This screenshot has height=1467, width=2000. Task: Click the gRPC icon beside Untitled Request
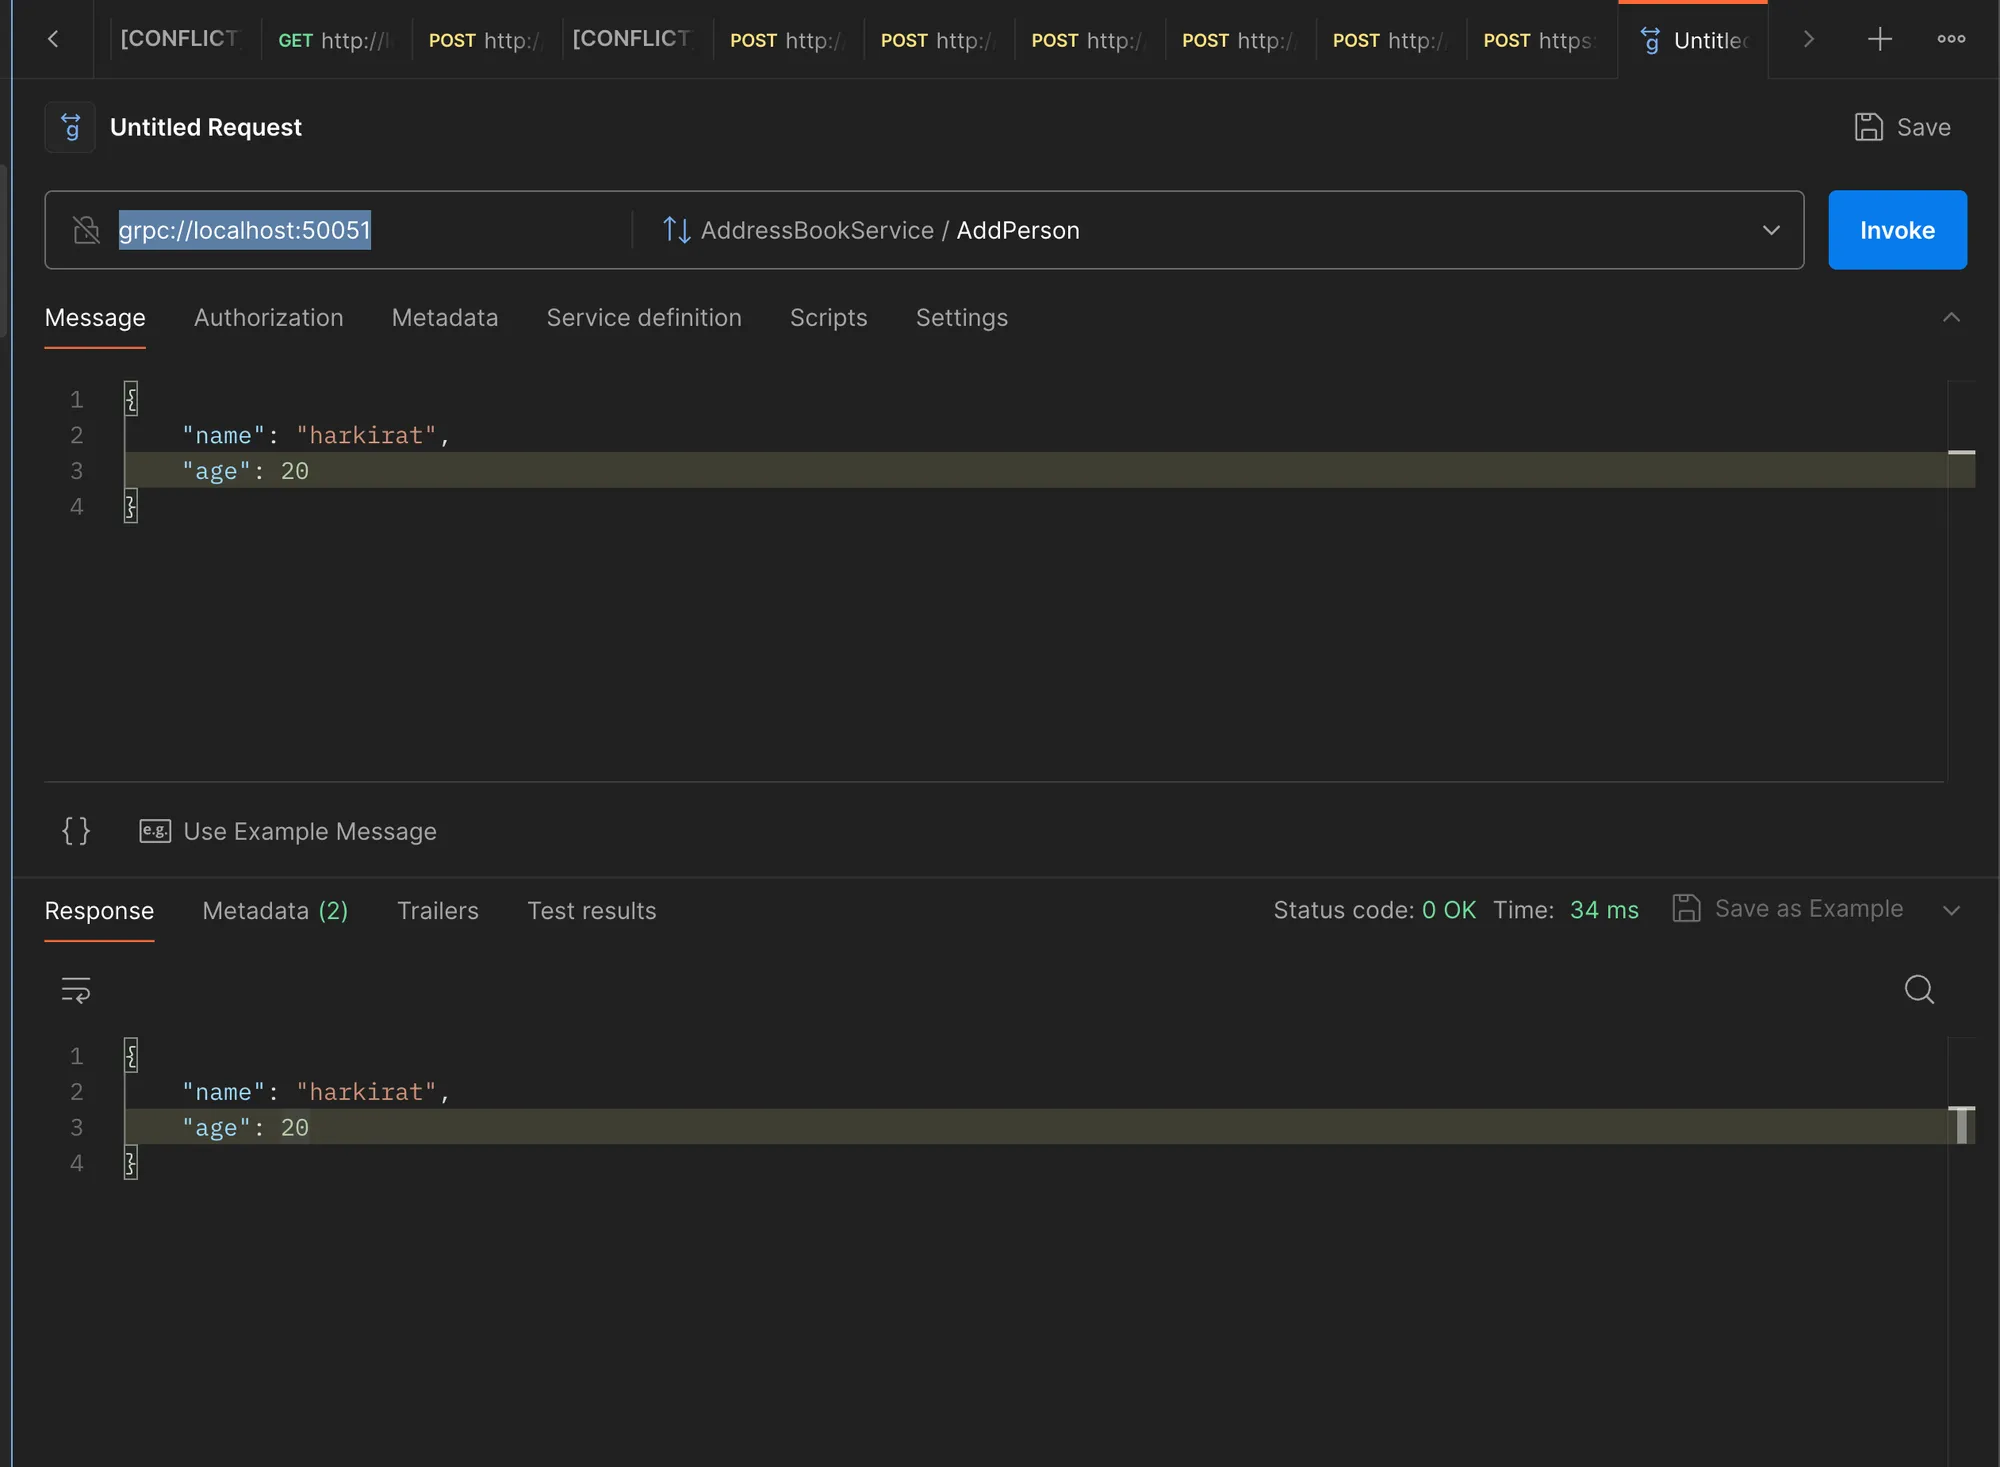coord(70,127)
